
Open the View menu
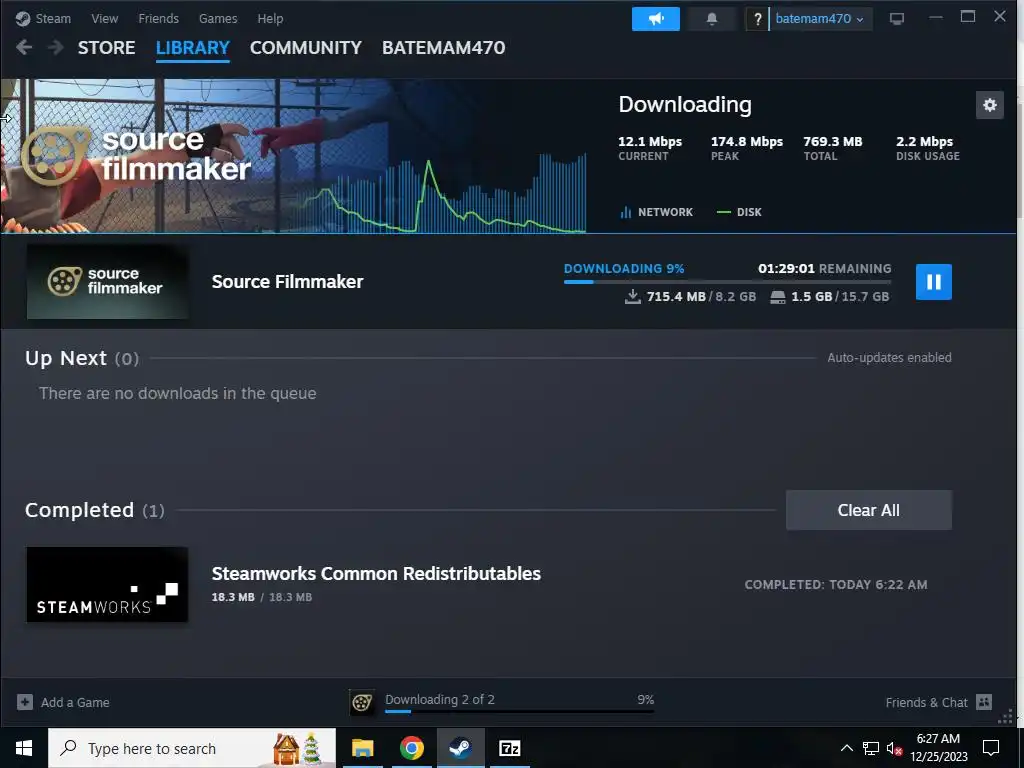(x=104, y=18)
